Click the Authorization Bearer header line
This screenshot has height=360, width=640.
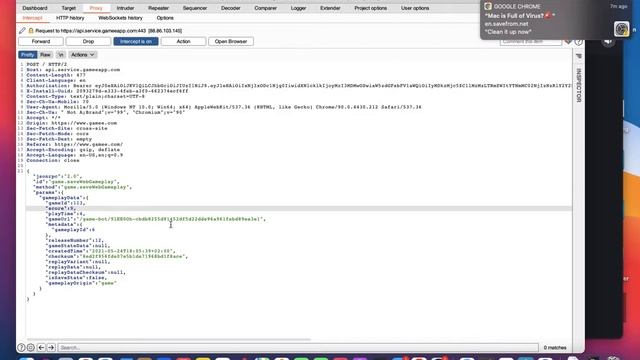tap(299, 86)
